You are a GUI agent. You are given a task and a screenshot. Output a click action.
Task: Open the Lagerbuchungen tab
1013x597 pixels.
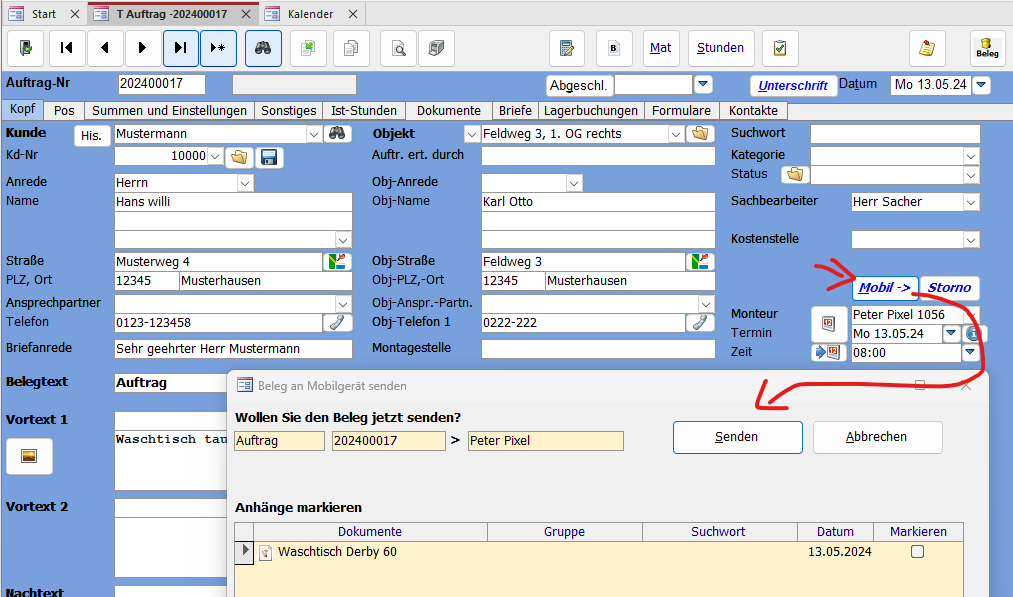tap(590, 110)
